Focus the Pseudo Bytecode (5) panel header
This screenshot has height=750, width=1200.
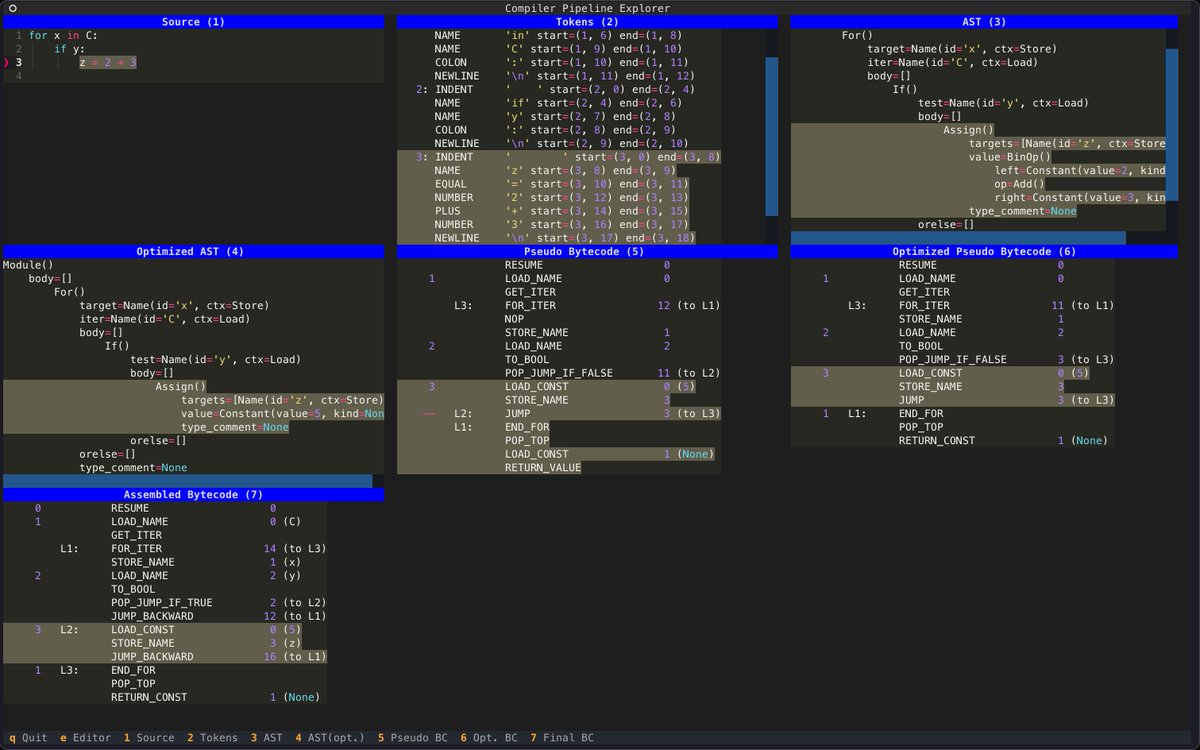[587, 252]
